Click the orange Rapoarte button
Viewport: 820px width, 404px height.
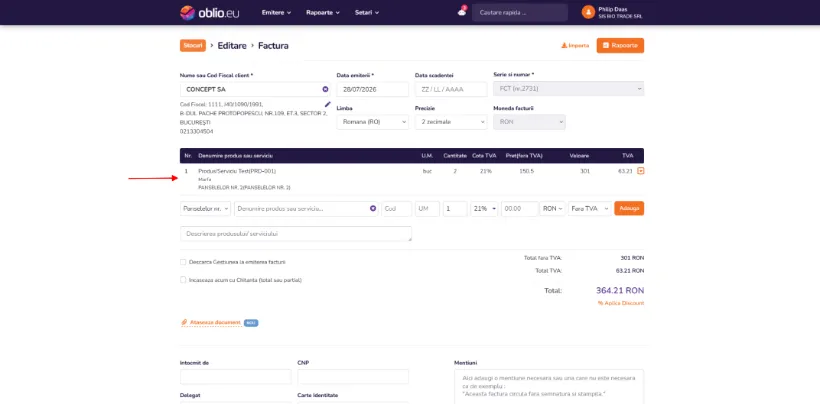620,45
